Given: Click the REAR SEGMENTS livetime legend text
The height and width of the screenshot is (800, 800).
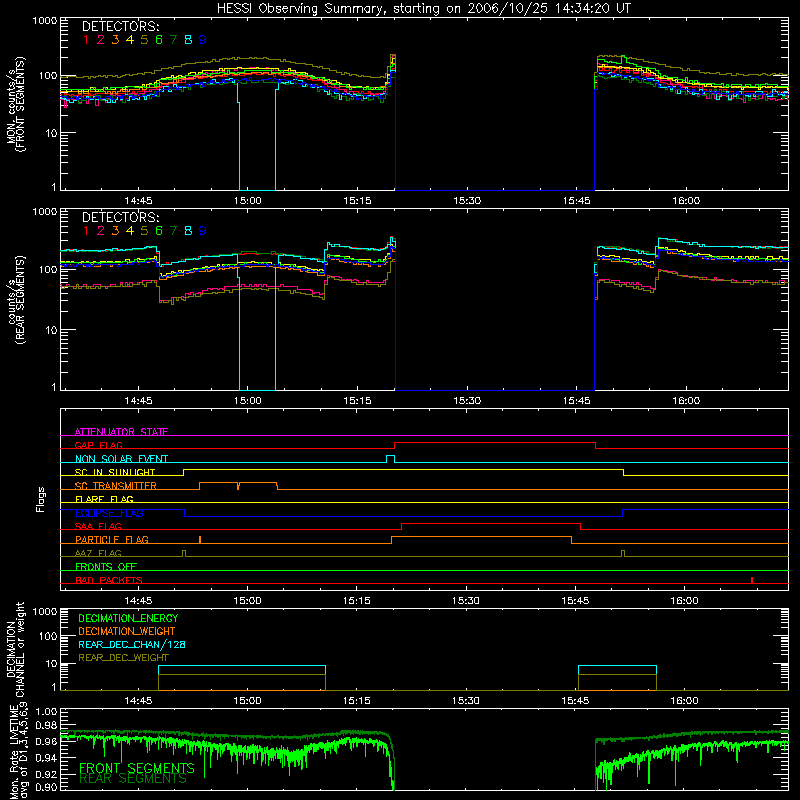Looking at the screenshot, I should click(133, 779).
